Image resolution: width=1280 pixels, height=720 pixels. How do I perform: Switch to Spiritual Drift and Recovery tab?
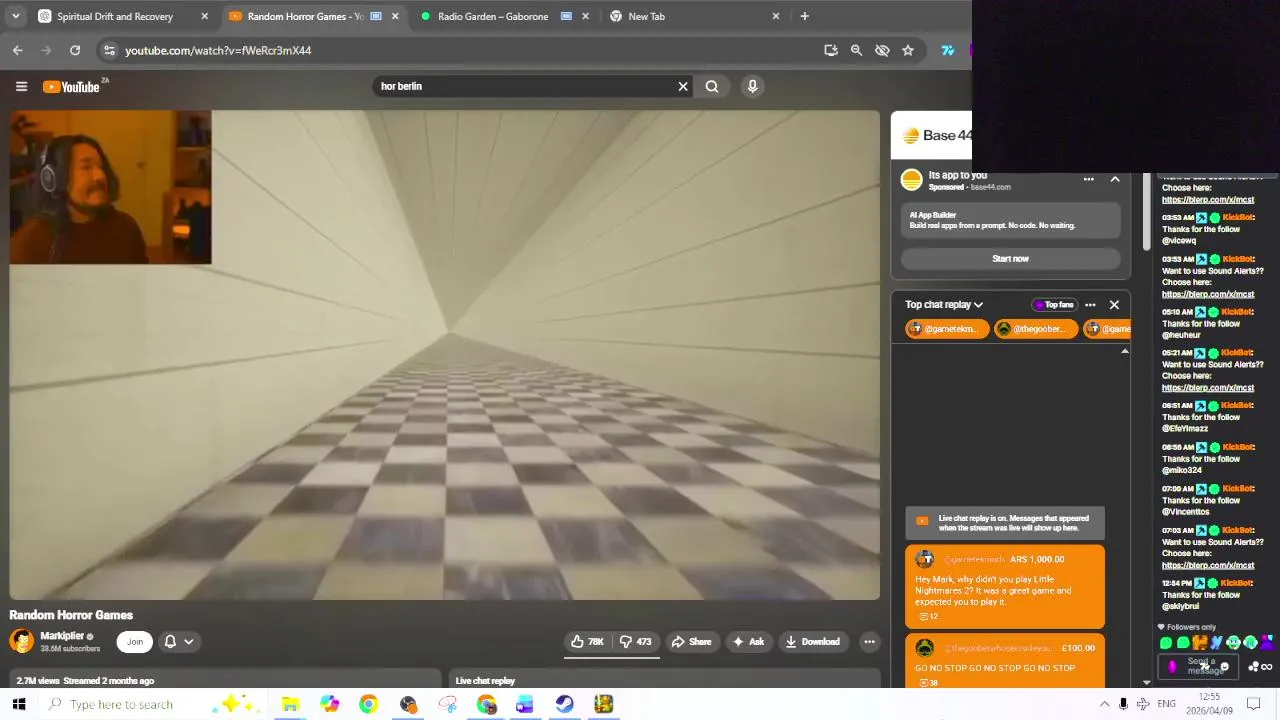(115, 16)
